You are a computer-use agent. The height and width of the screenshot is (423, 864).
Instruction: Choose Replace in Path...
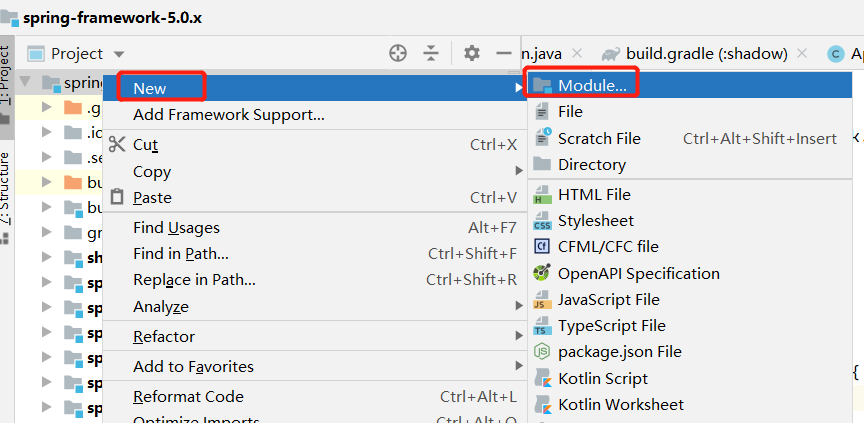[x=314, y=280]
